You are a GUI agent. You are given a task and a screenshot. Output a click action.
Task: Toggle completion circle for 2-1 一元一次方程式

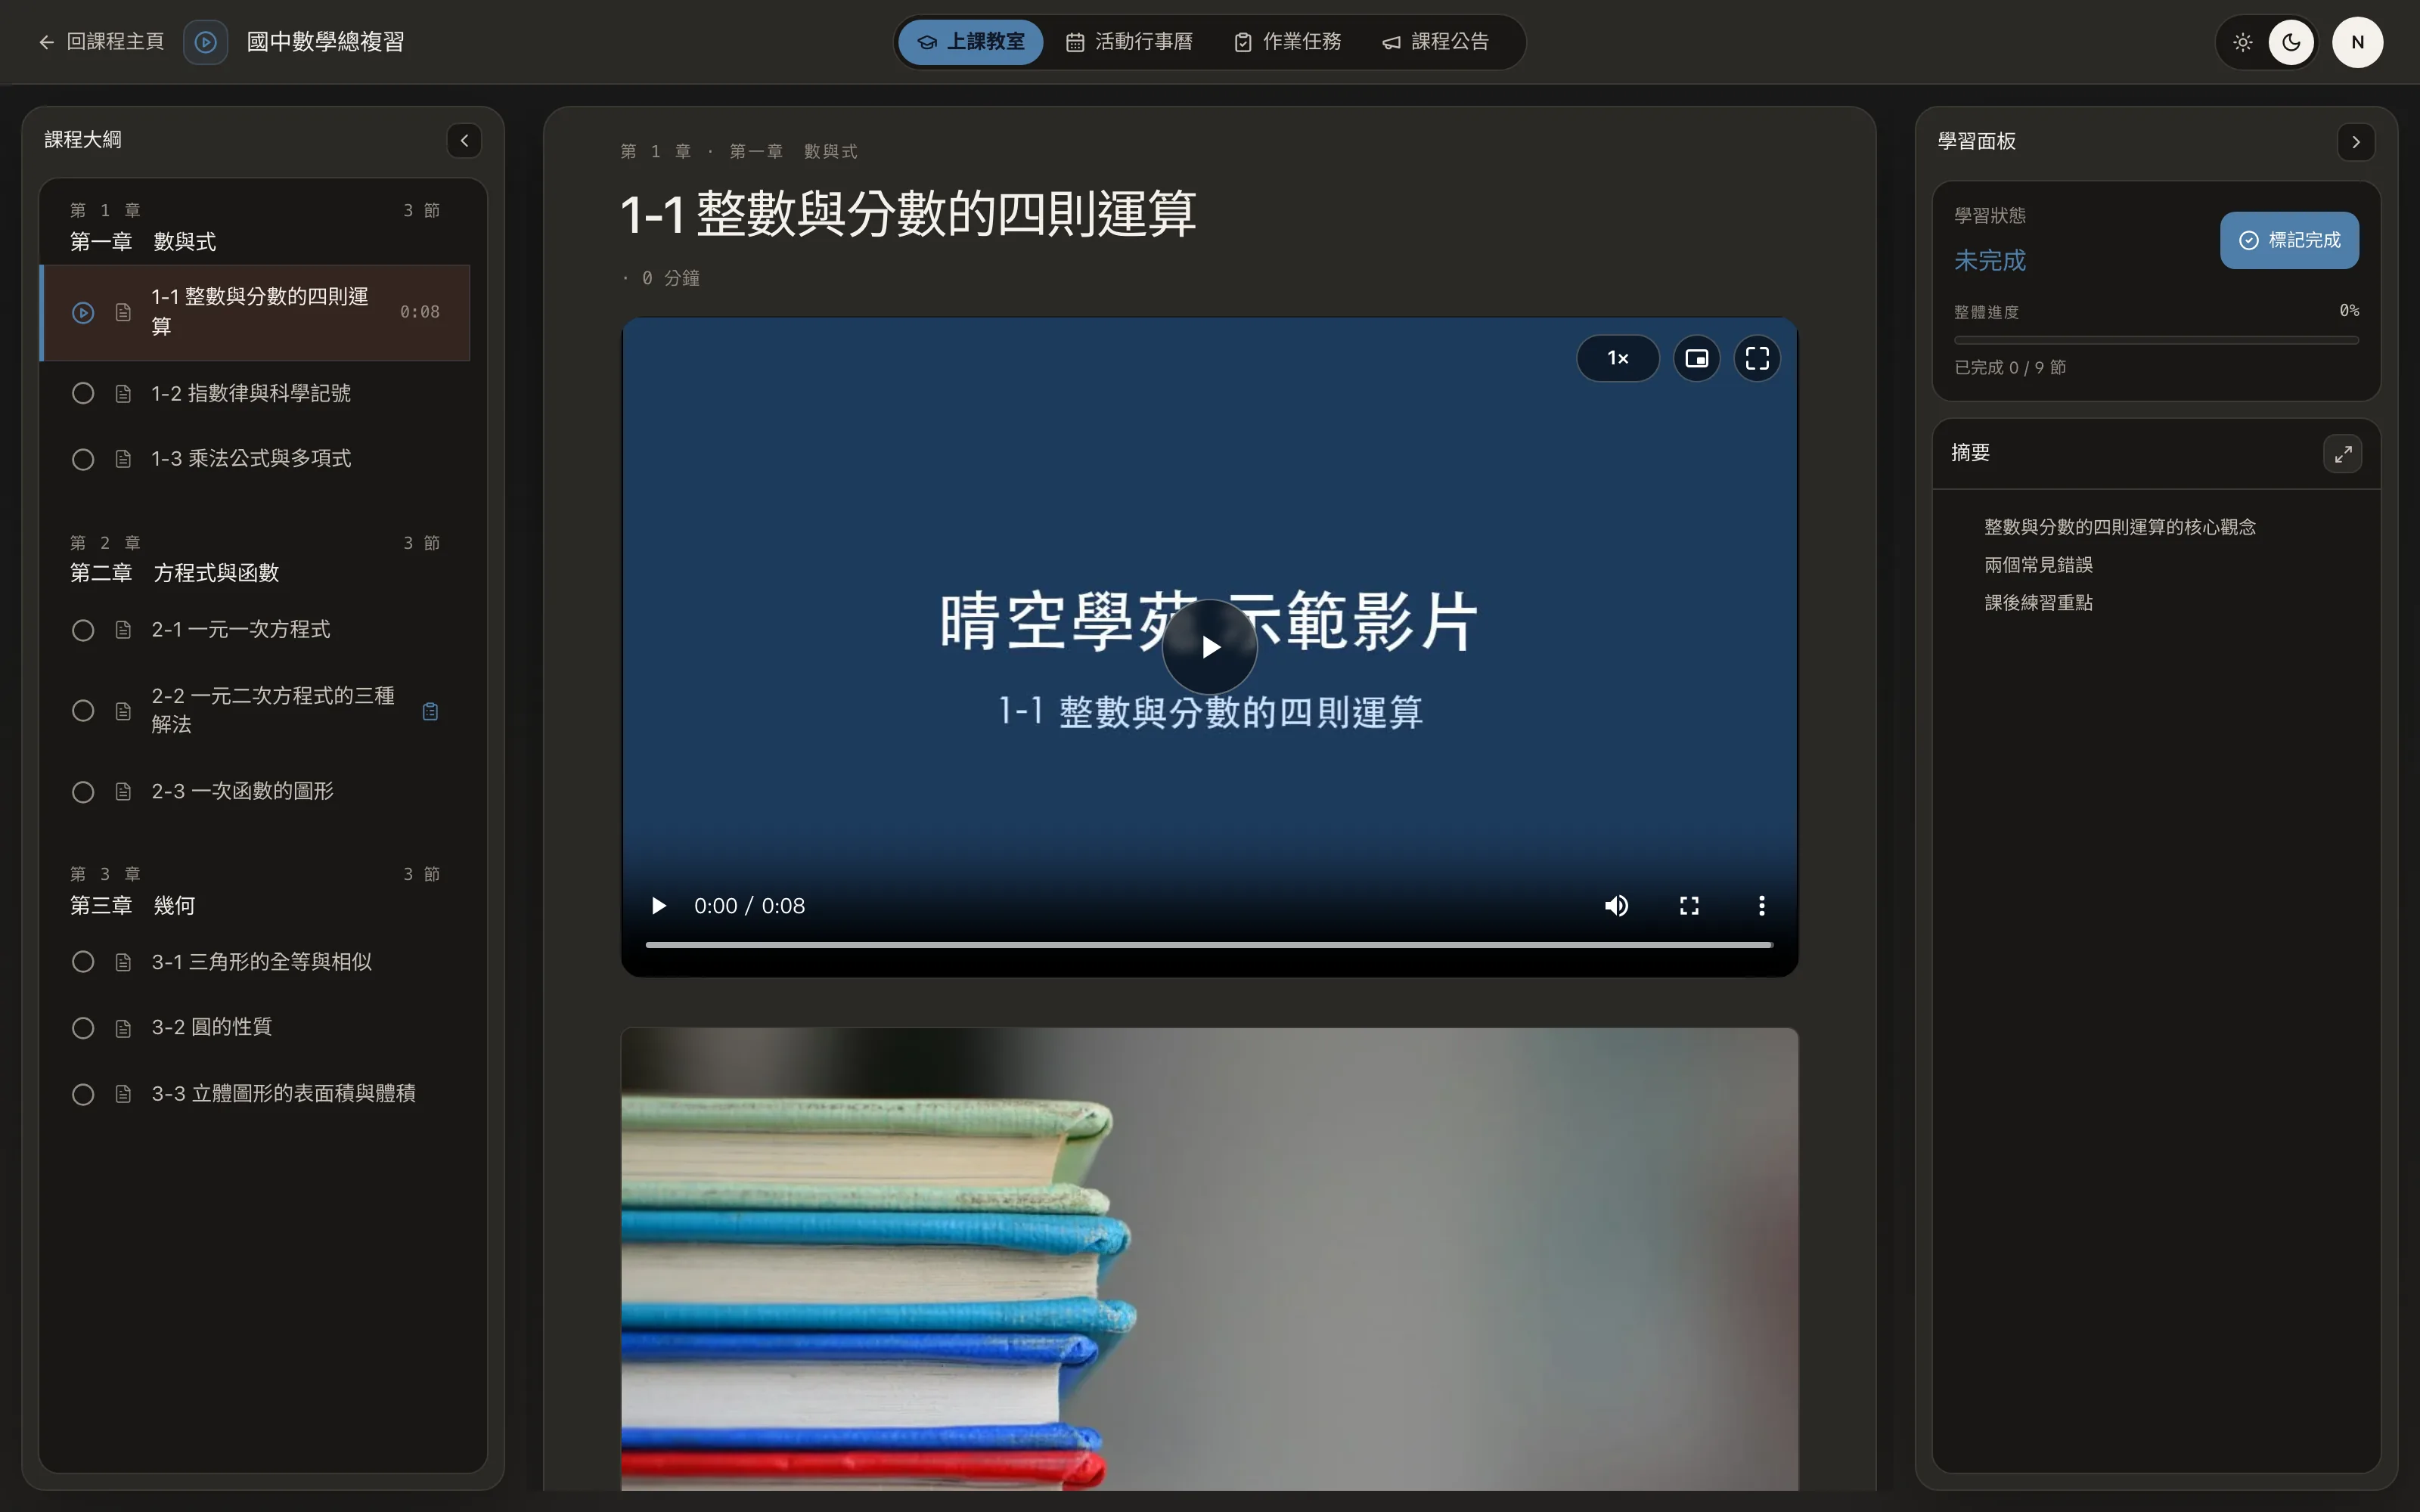(x=83, y=630)
